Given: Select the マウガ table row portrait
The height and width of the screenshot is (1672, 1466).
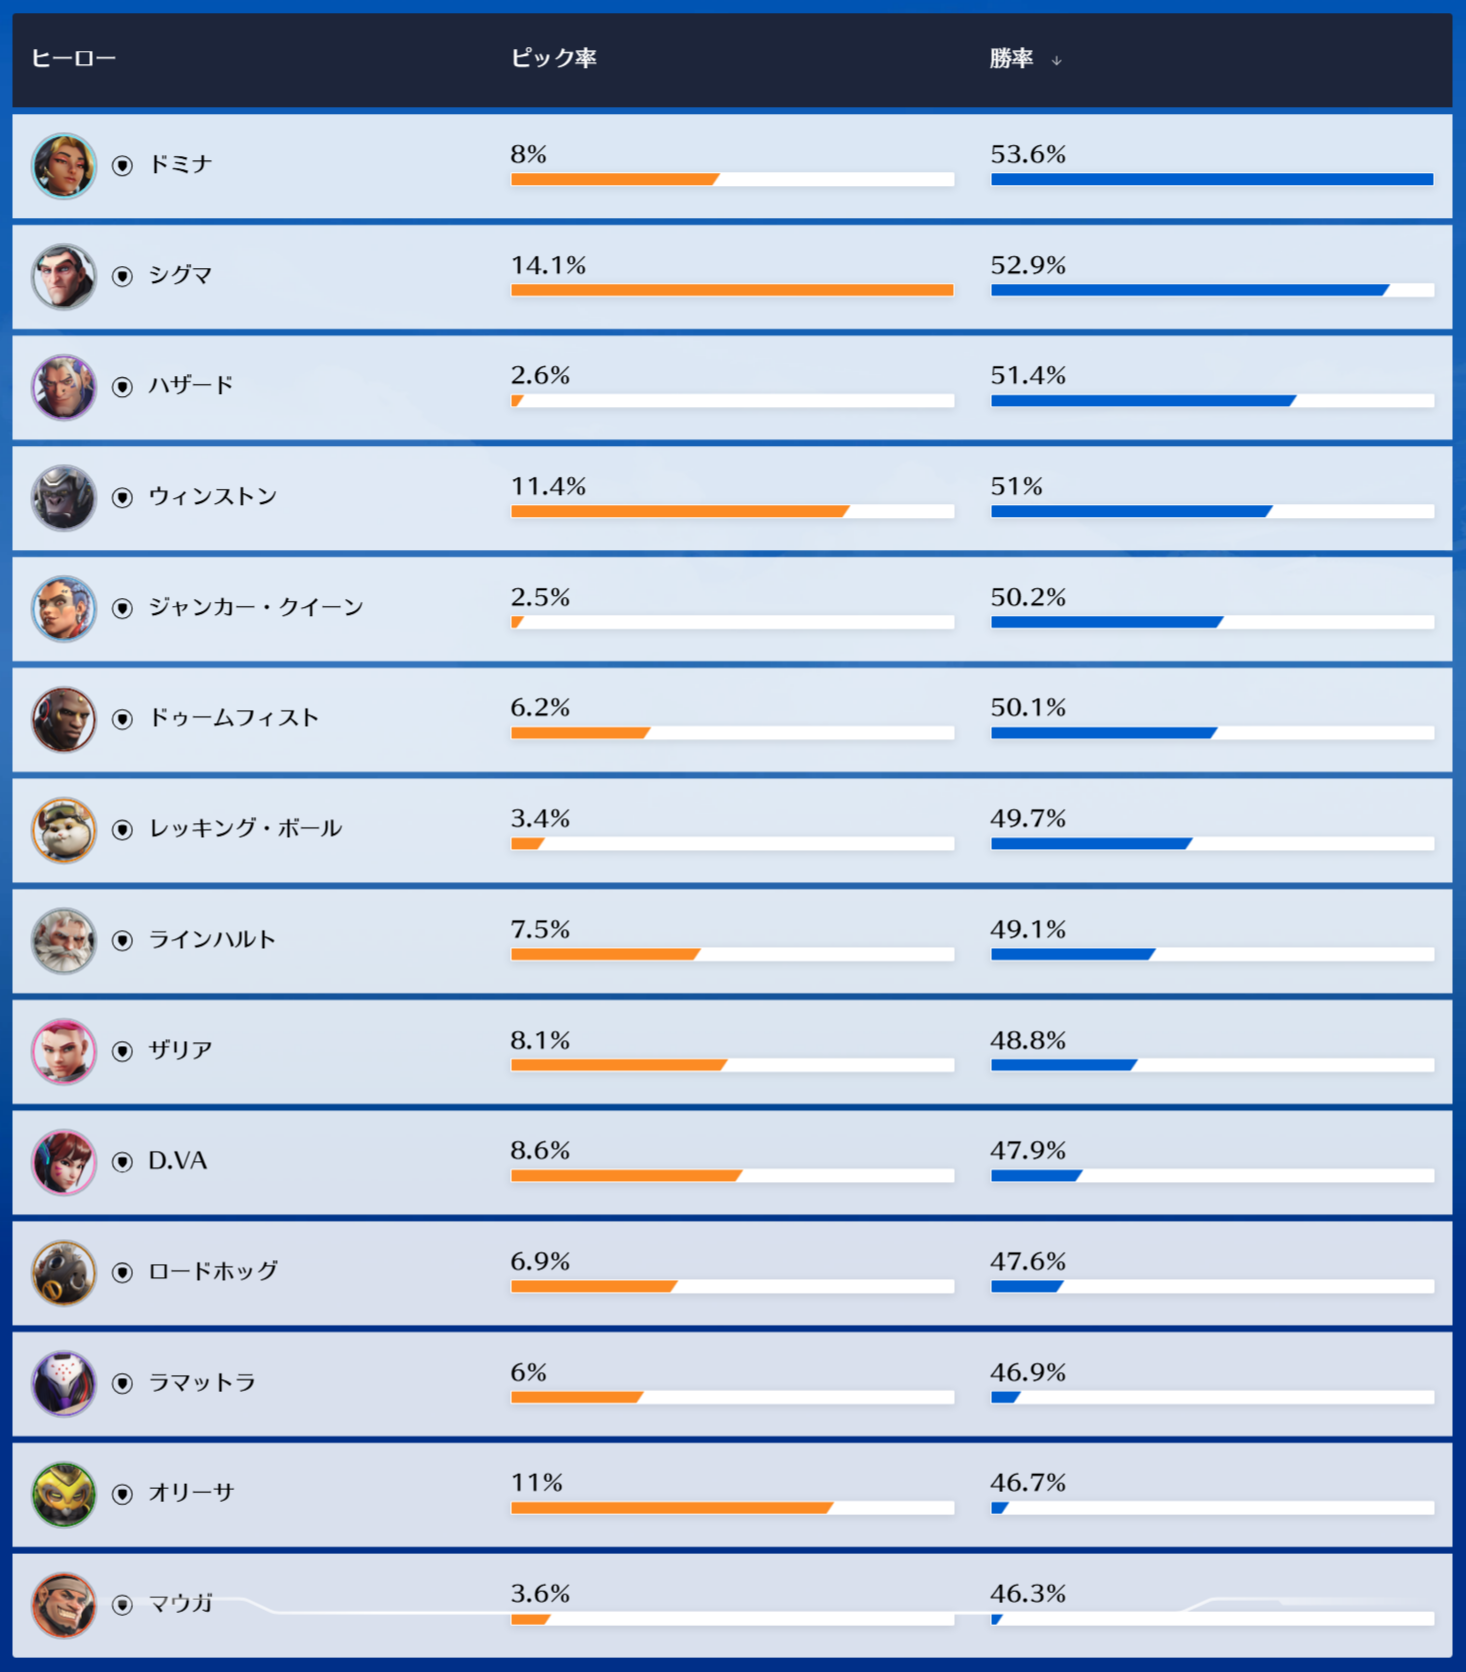Looking at the screenshot, I should 64,1604.
